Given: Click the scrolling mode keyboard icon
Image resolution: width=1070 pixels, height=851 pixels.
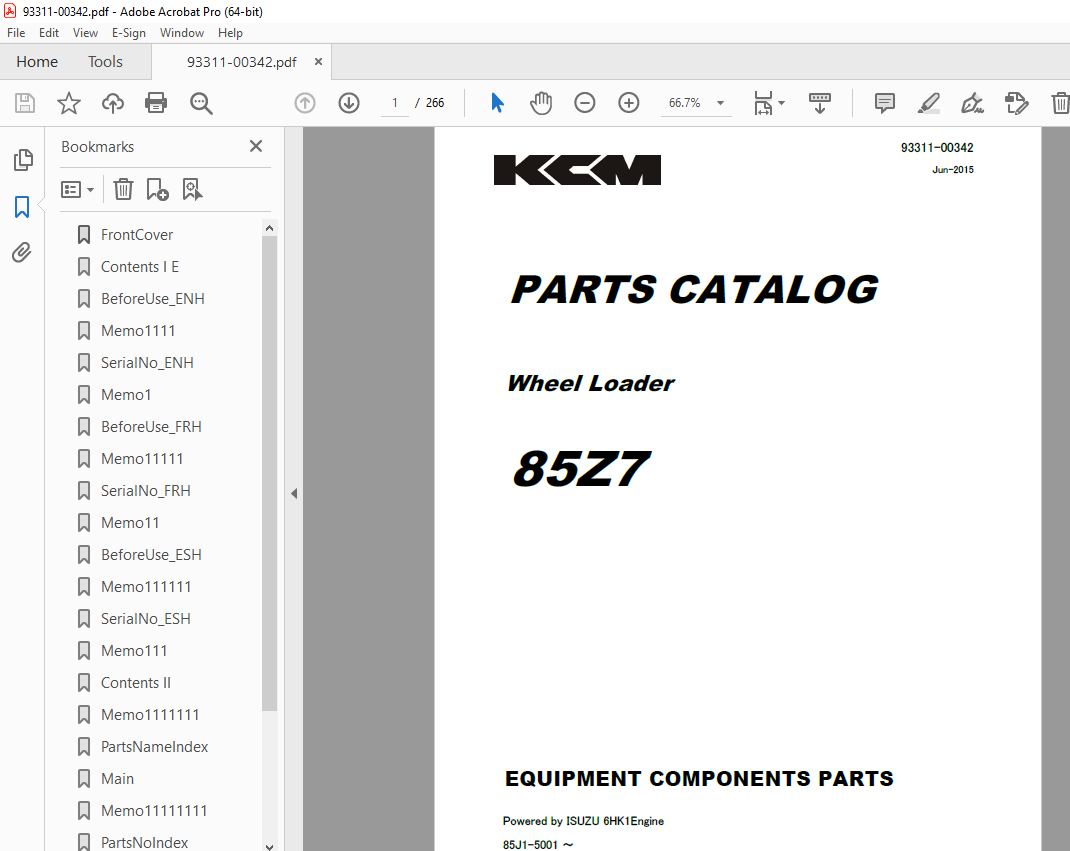Looking at the screenshot, I should pyautogui.click(x=820, y=103).
